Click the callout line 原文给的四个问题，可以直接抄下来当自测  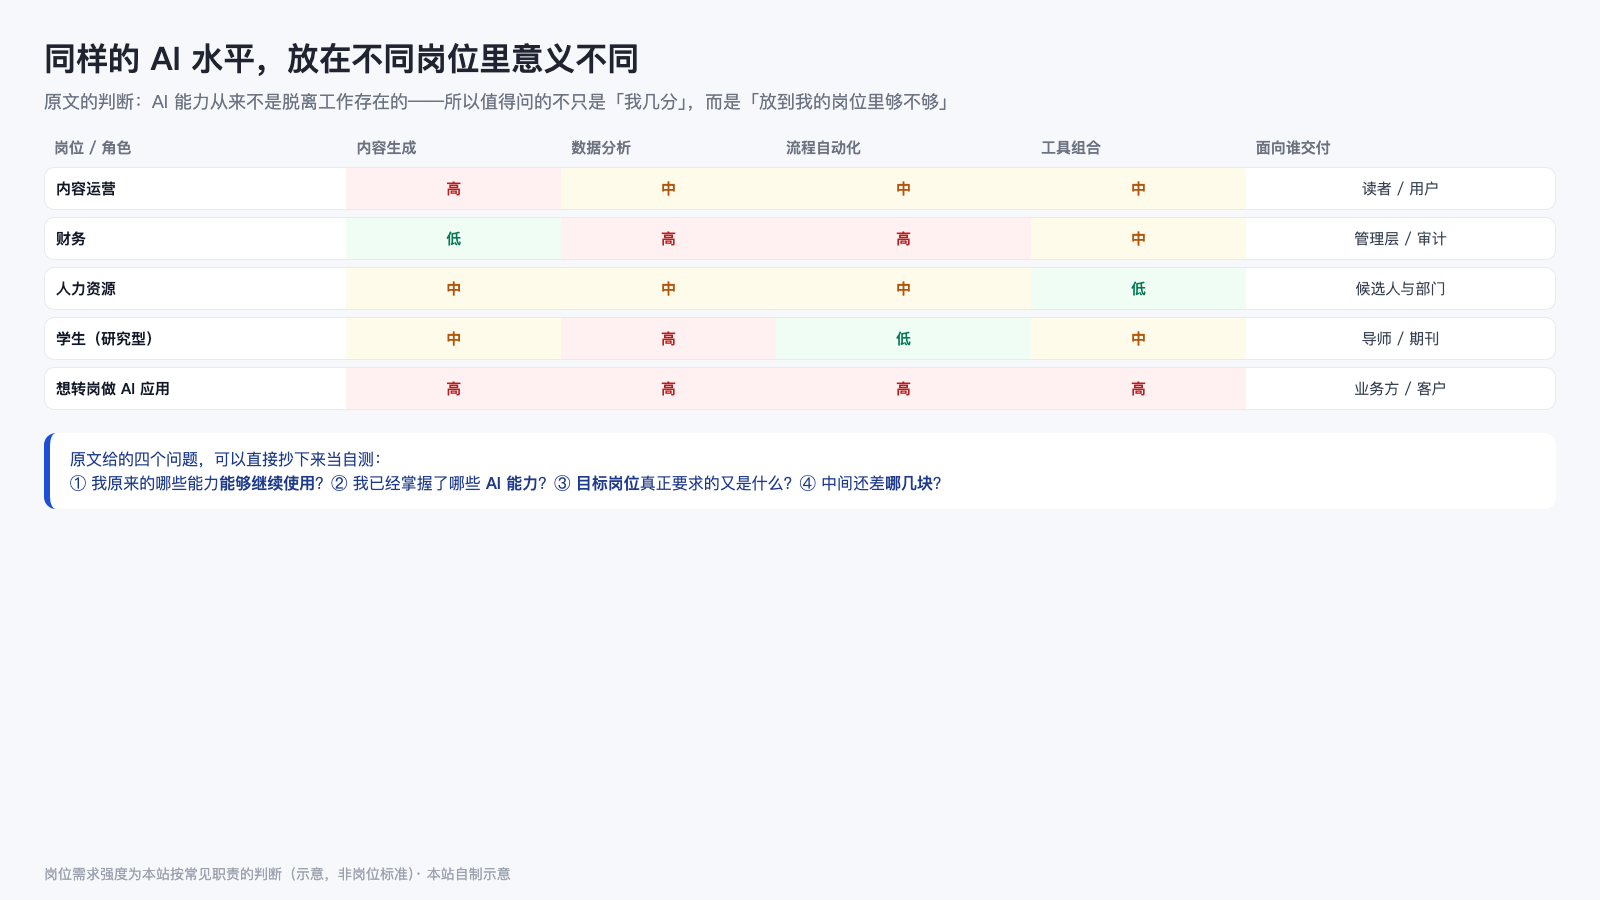pos(226,460)
